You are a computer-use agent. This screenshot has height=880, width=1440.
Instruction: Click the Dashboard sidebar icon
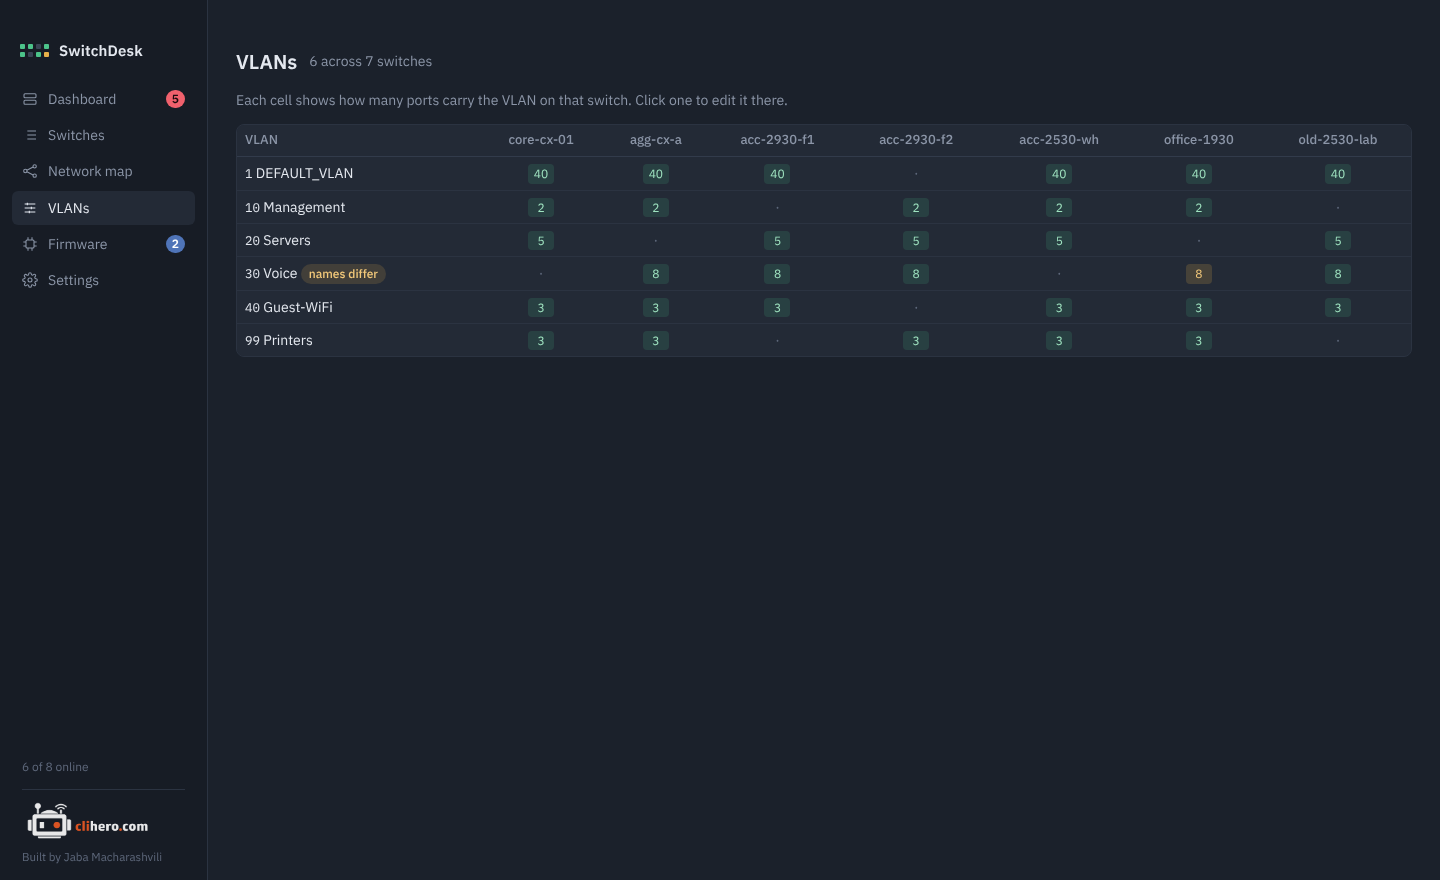[30, 99]
